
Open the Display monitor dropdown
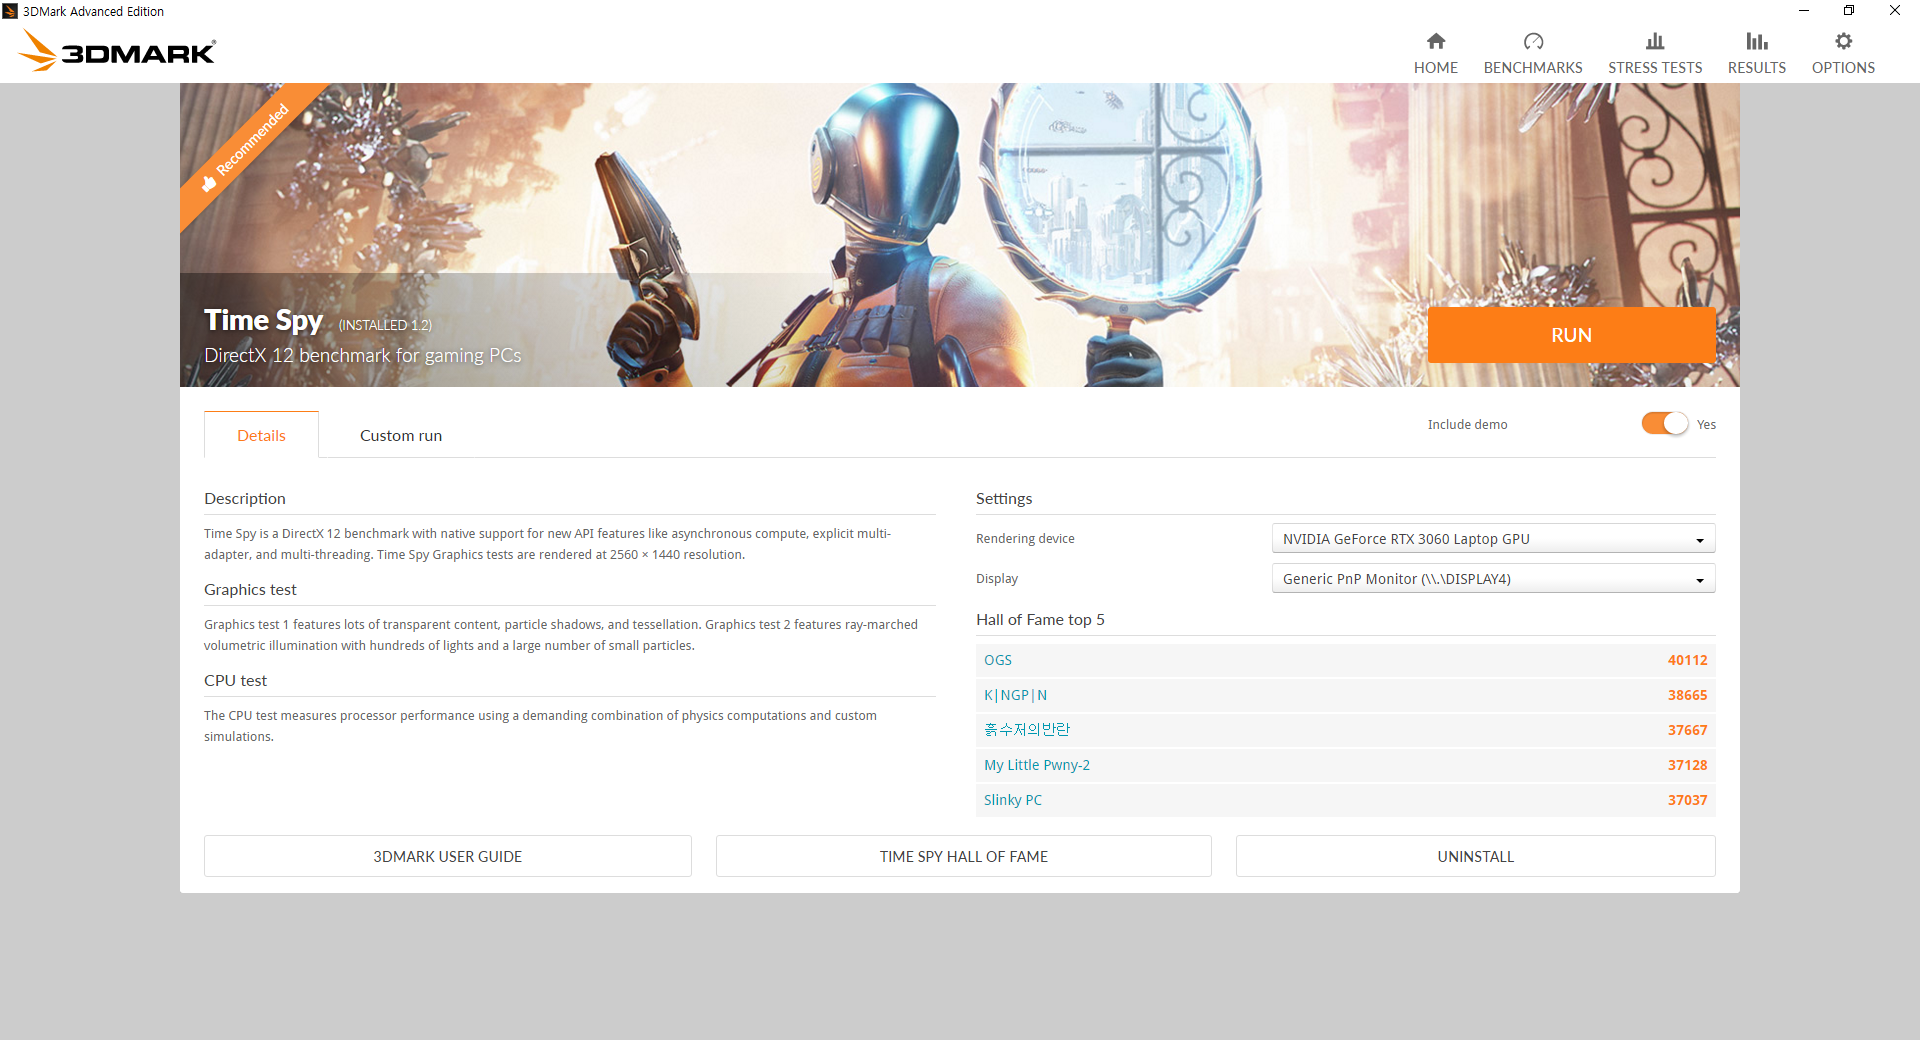click(1493, 579)
